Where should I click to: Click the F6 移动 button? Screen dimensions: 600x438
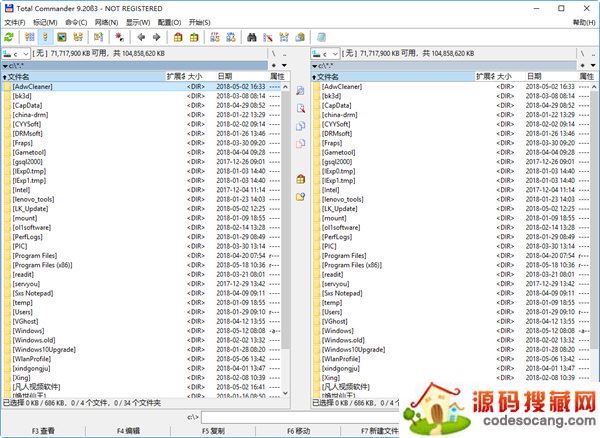pyautogui.click(x=298, y=431)
